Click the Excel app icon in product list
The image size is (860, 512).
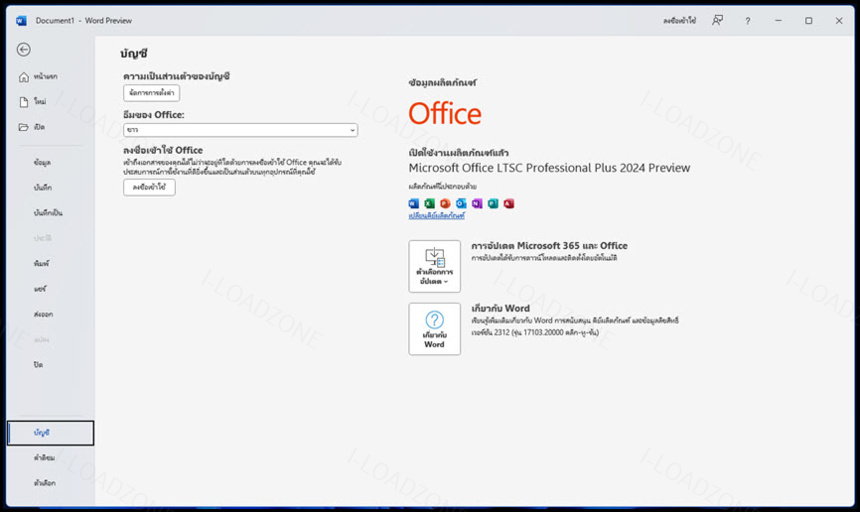[429, 204]
